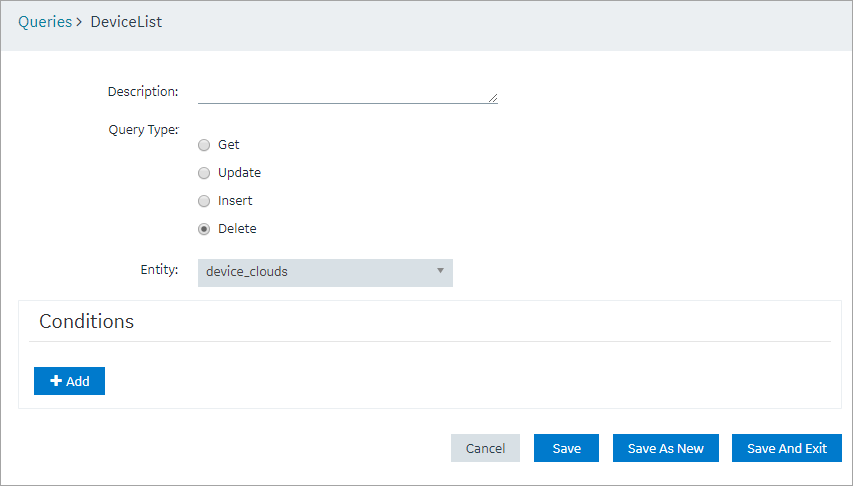This screenshot has width=853, height=486.
Task: Click the Entity dropdown arrow
Action: tap(441, 270)
